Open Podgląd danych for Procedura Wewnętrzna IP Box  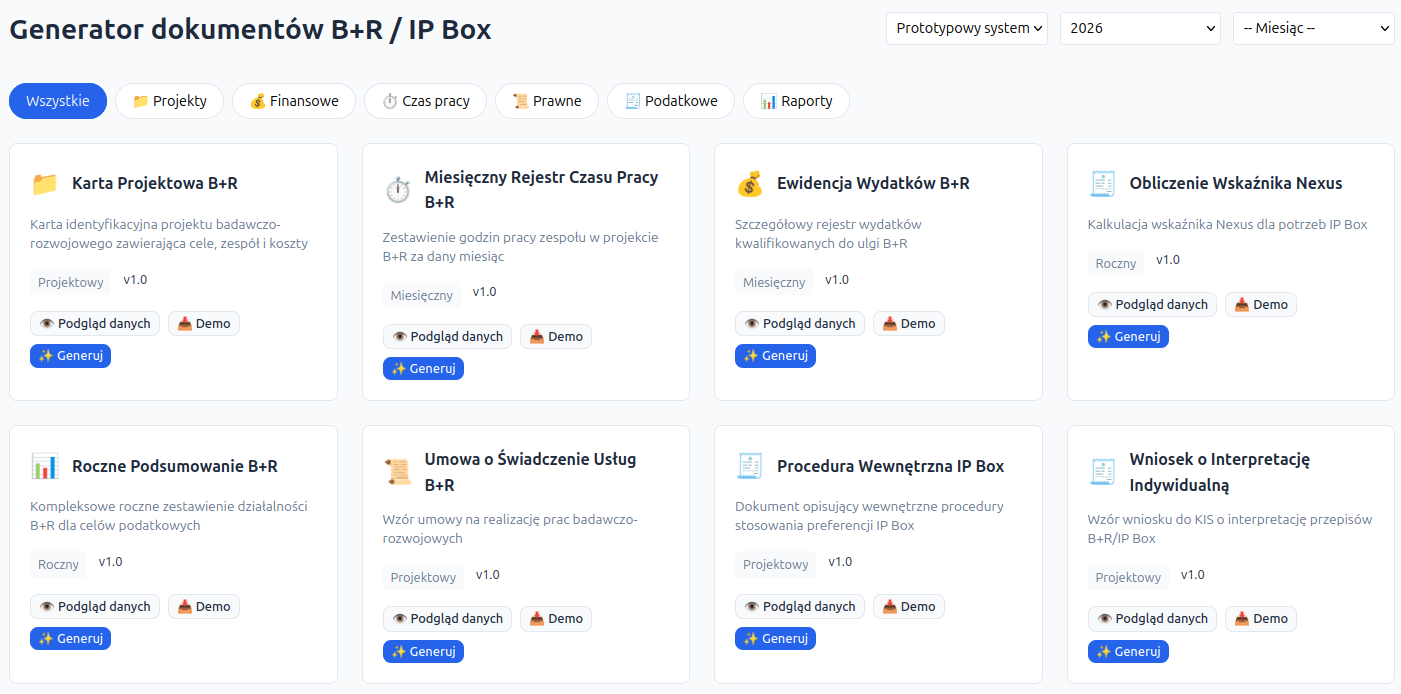coord(799,606)
